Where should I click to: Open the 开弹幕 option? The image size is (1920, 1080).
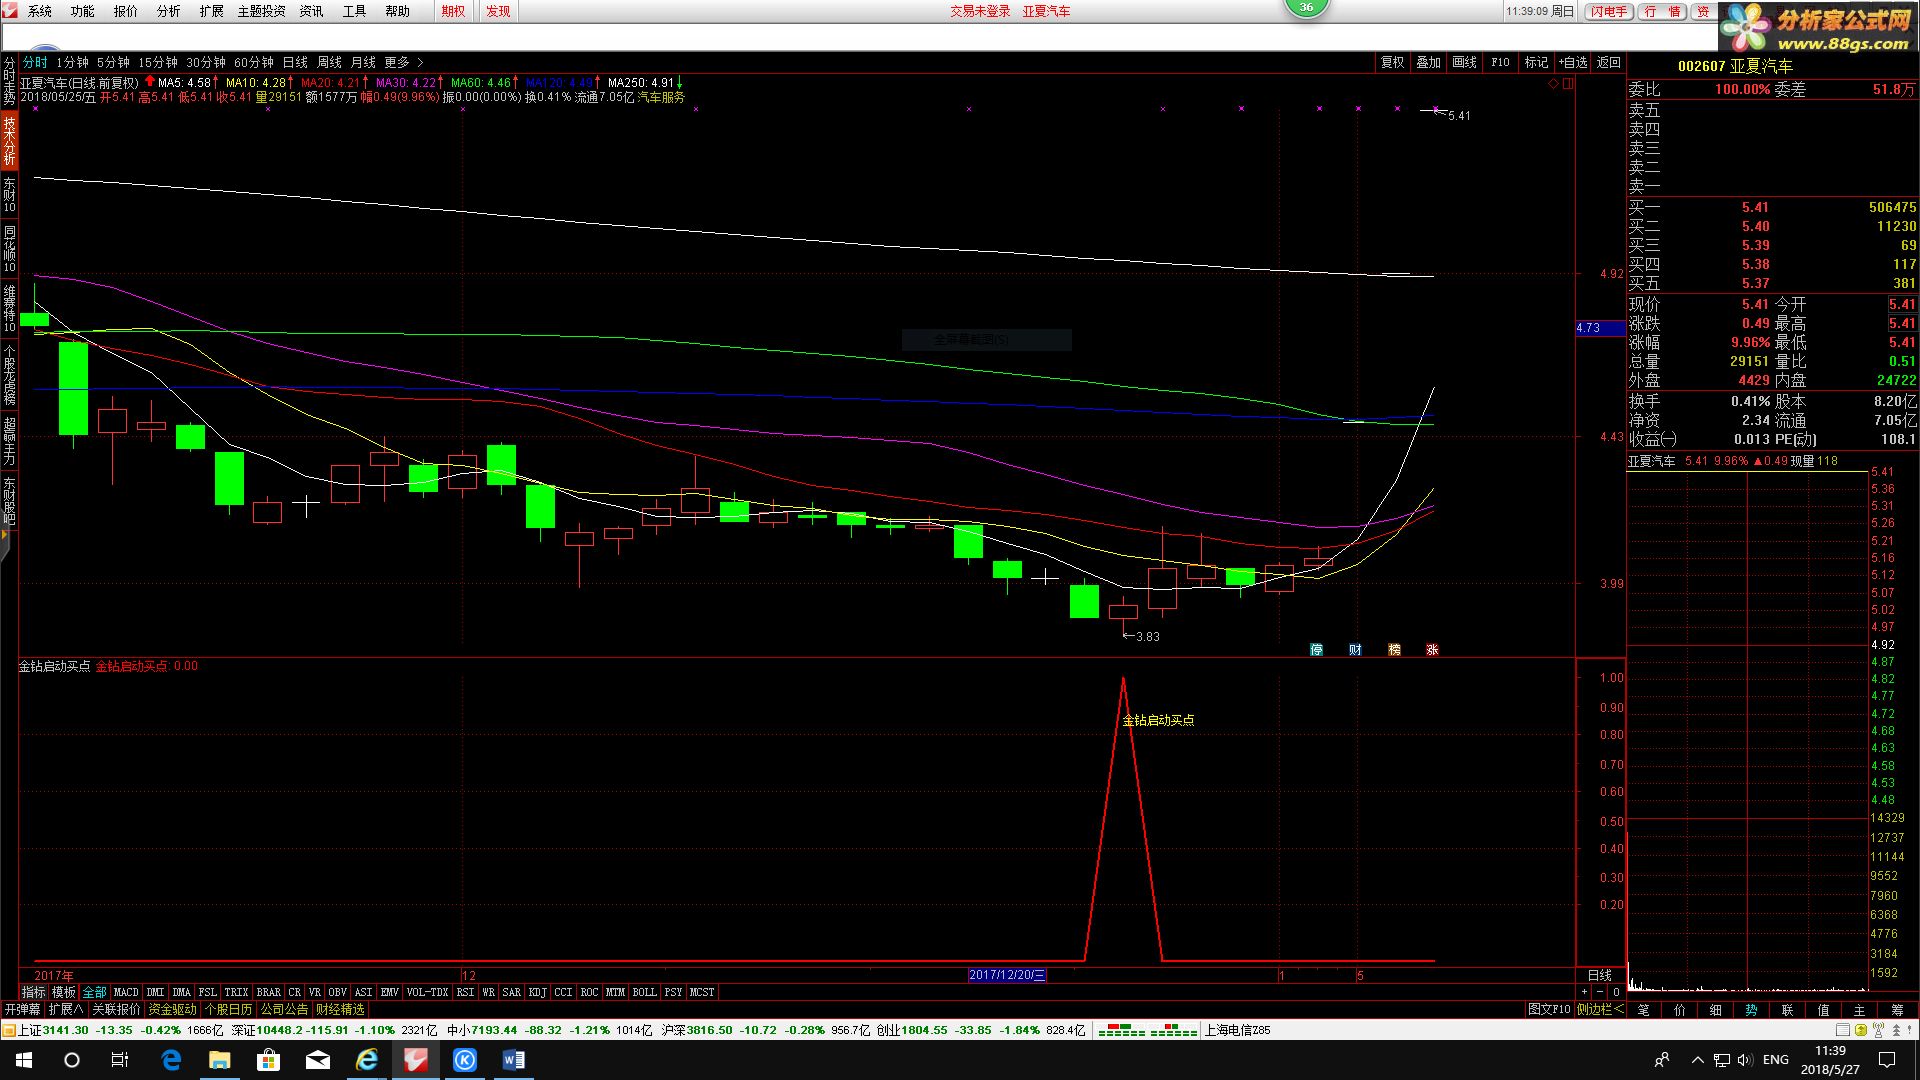pyautogui.click(x=22, y=1010)
